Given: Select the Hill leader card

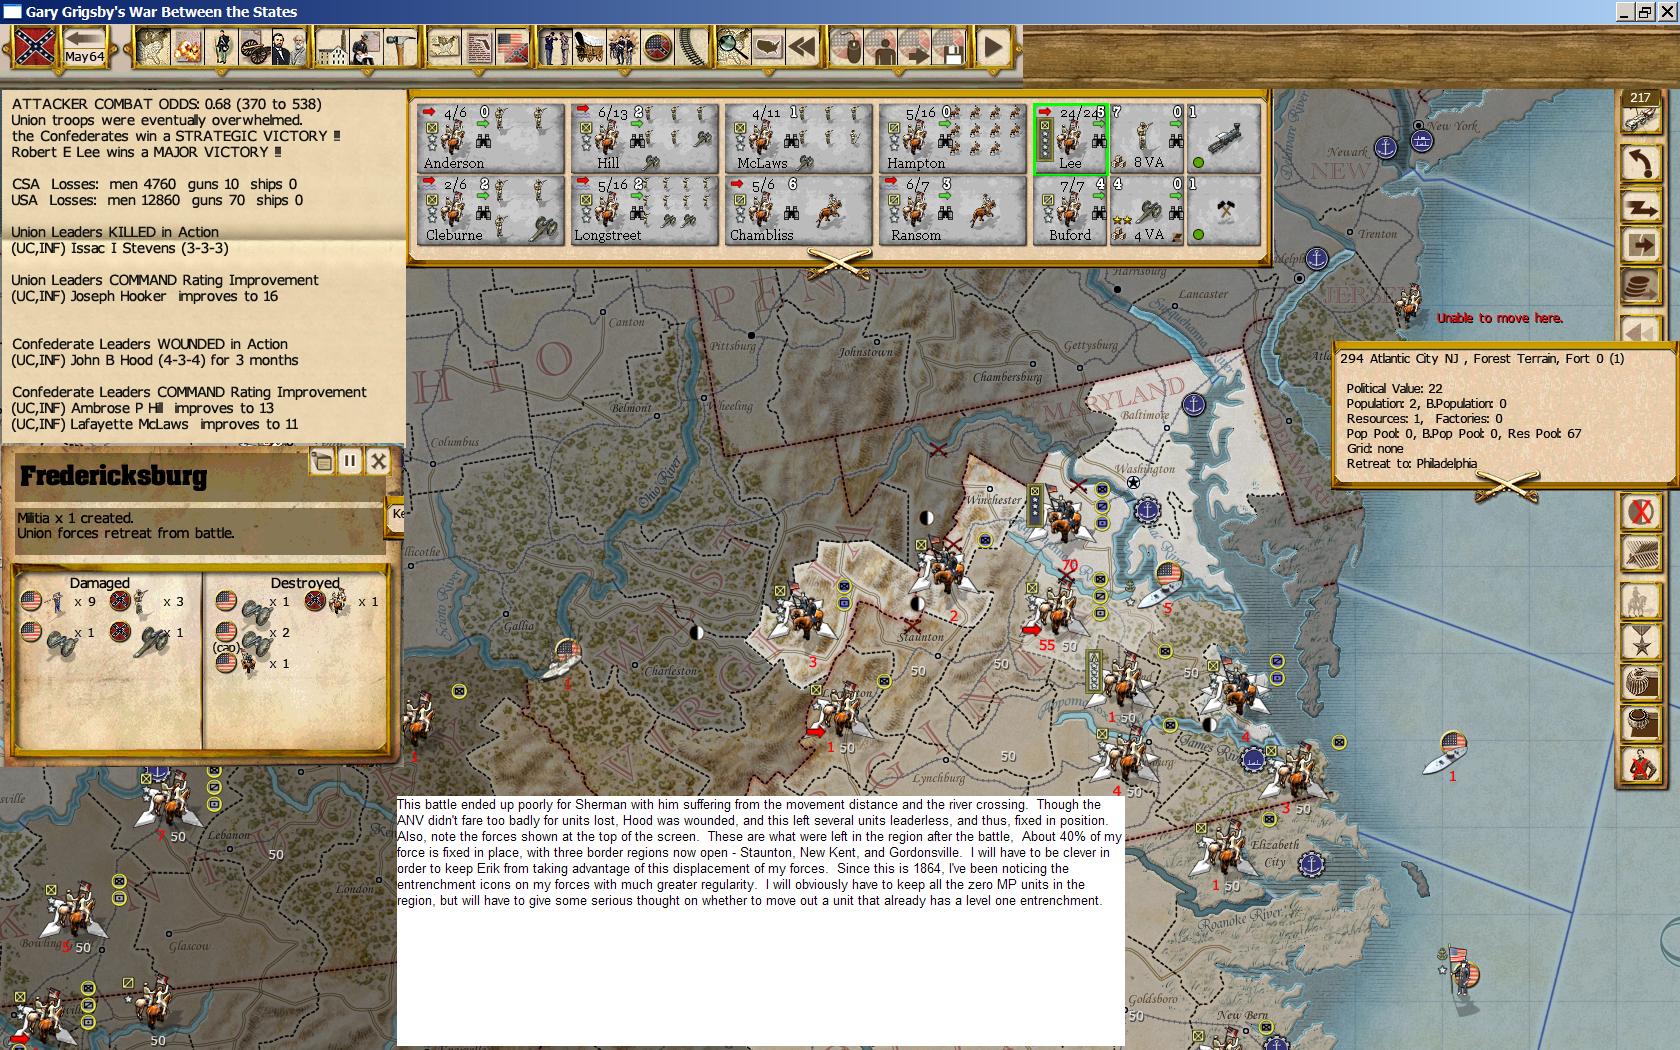Looking at the screenshot, I should [x=644, y=137].
